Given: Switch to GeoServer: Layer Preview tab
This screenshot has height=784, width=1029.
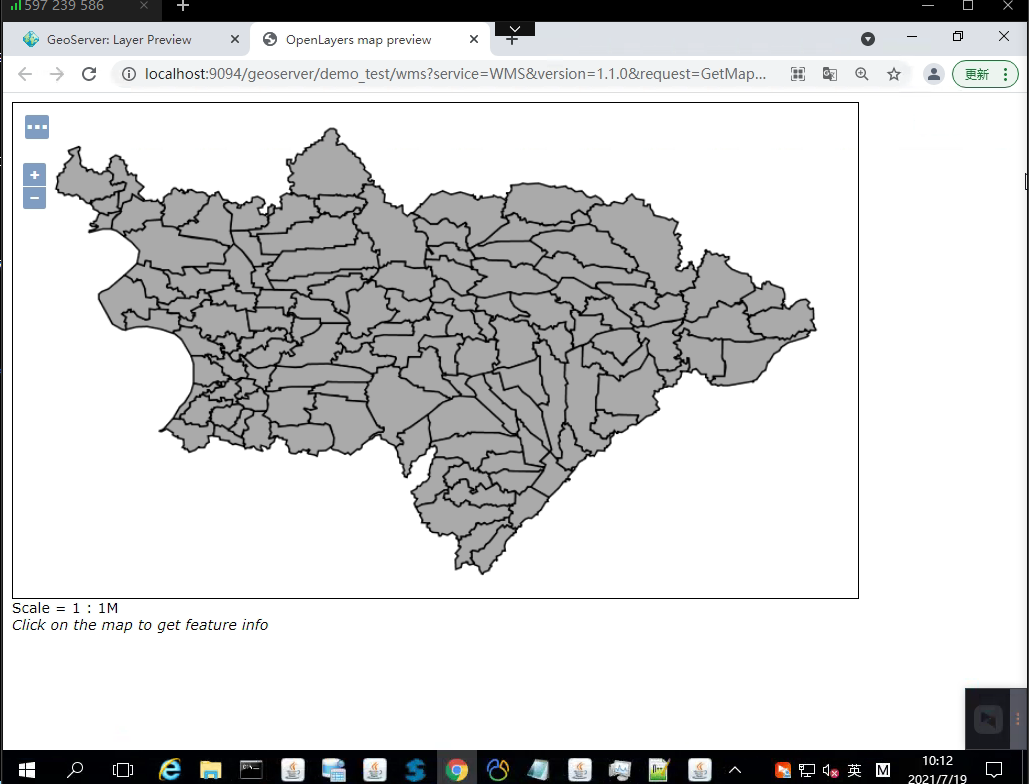Looking at the screenshot, I should (119, 40).
